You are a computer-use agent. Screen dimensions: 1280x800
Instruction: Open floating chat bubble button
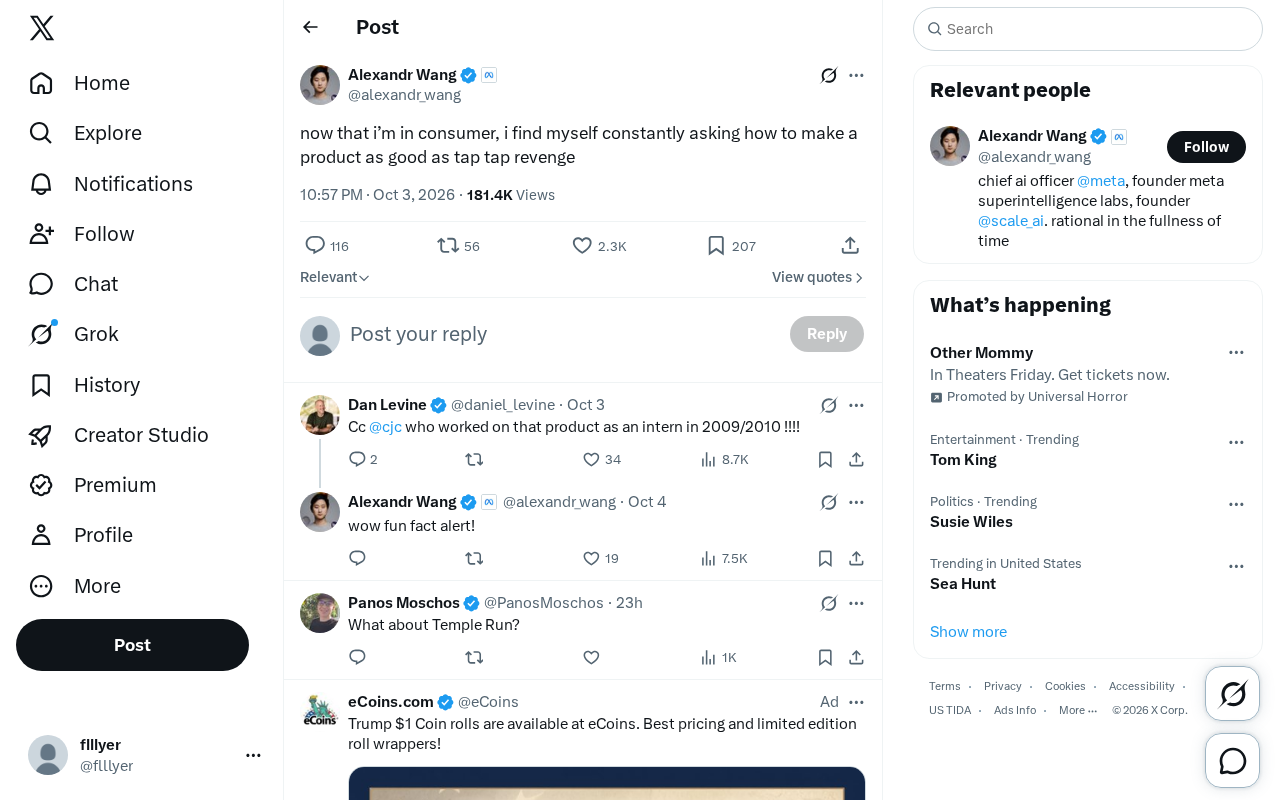[x=1233, y=761]
